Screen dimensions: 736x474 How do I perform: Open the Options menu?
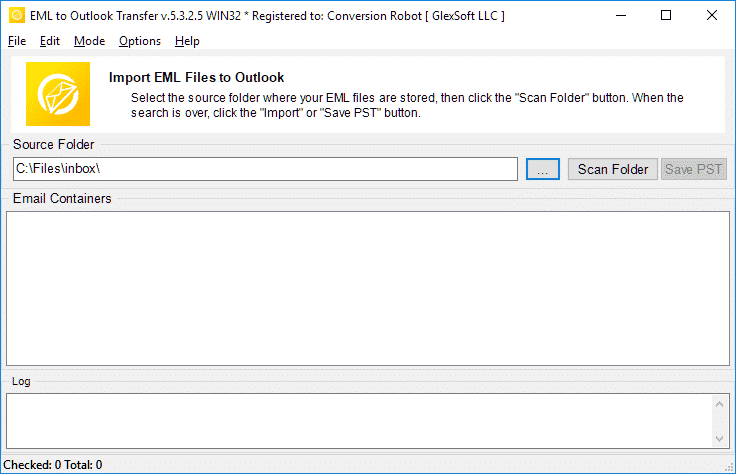point(140,41)
